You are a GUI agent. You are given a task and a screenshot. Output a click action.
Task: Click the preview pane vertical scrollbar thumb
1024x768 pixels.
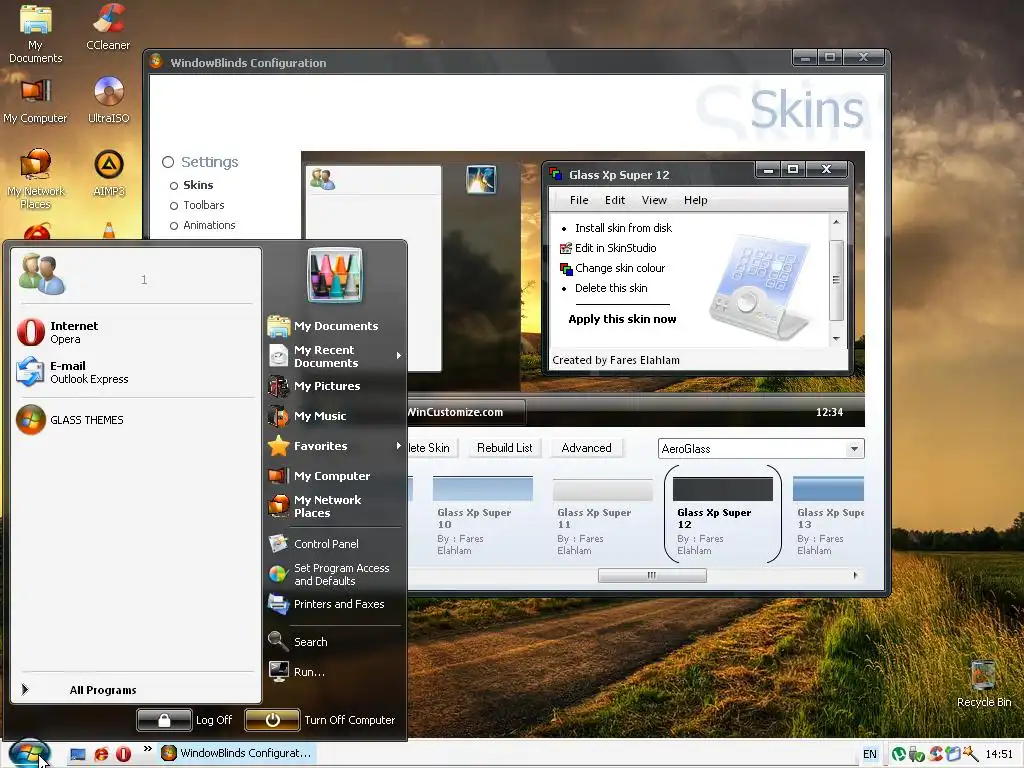tap(836, 280)
